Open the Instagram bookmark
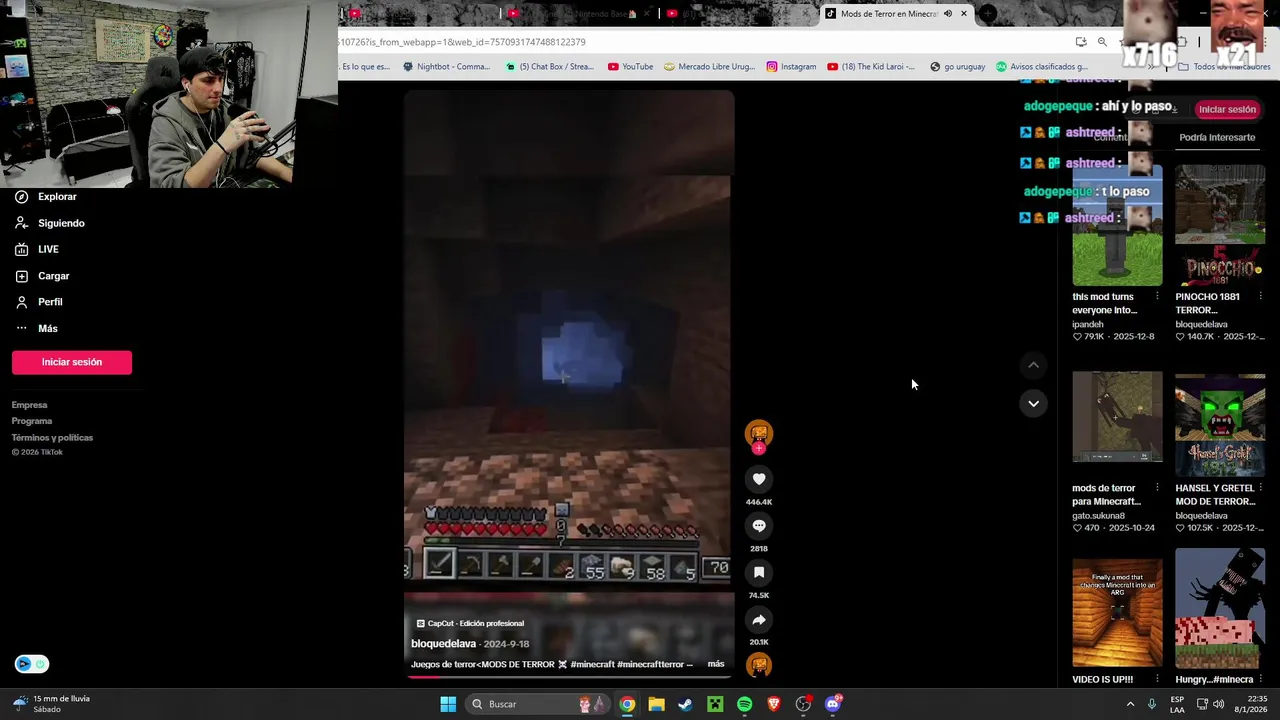The width and height of the screenshot is (1280, 720). click(x=791, y=67)
